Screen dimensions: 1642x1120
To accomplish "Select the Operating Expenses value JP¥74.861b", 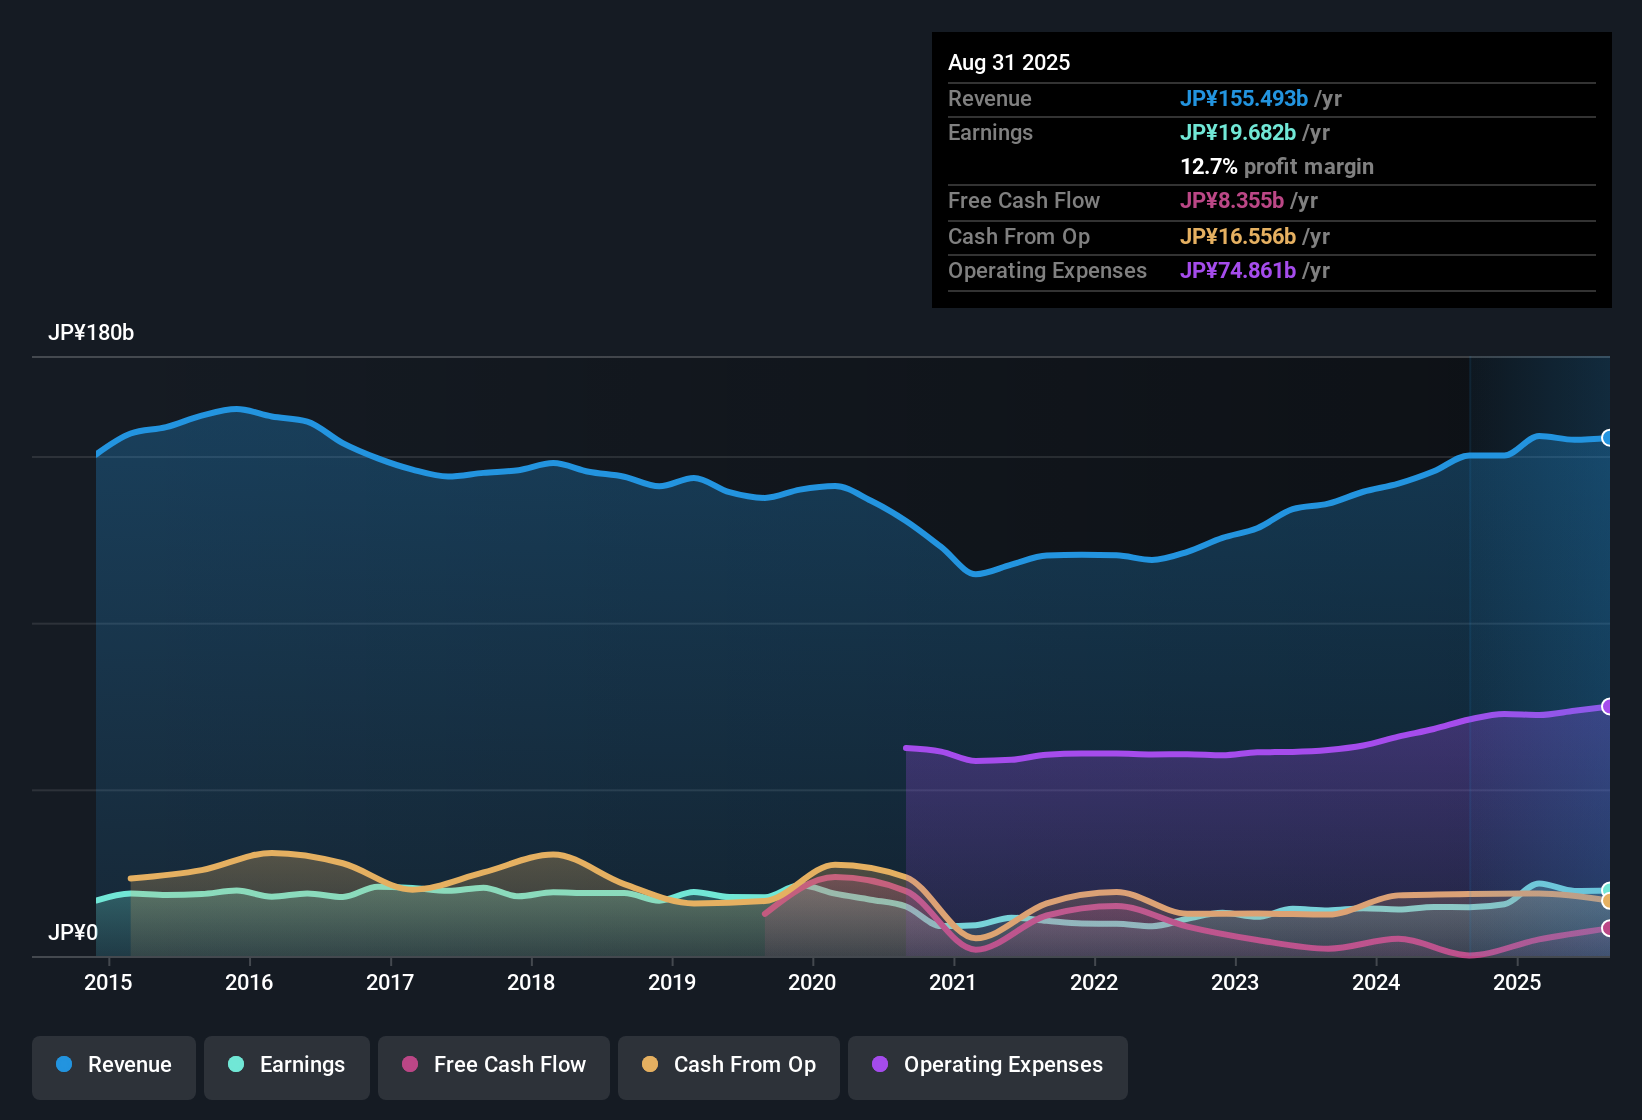I will 1238,271.
